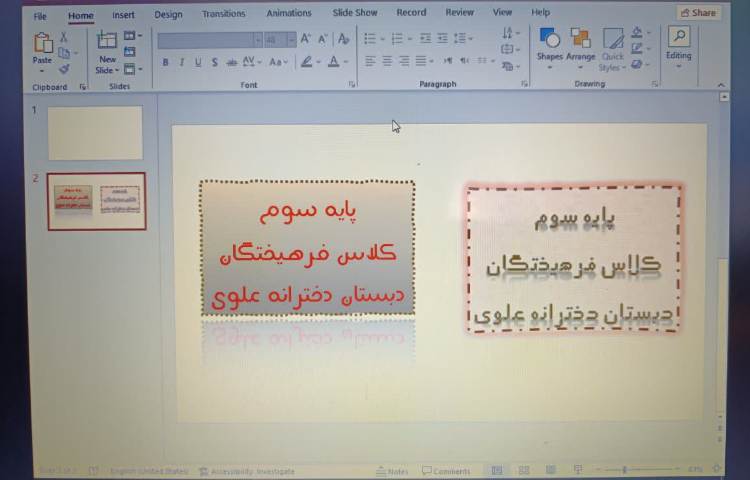The height and width of the screenshot is (480, 750).
Task: Open the Arrange options
Action: (580, 49)
